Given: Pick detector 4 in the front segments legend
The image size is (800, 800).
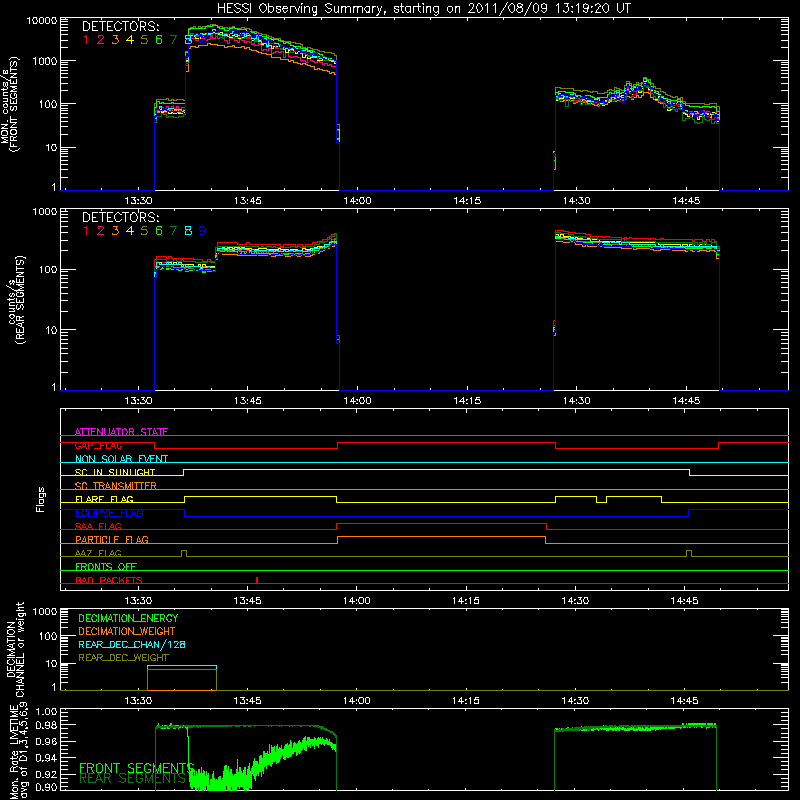Looking at the screenshot, I should [x=130, y=40].
